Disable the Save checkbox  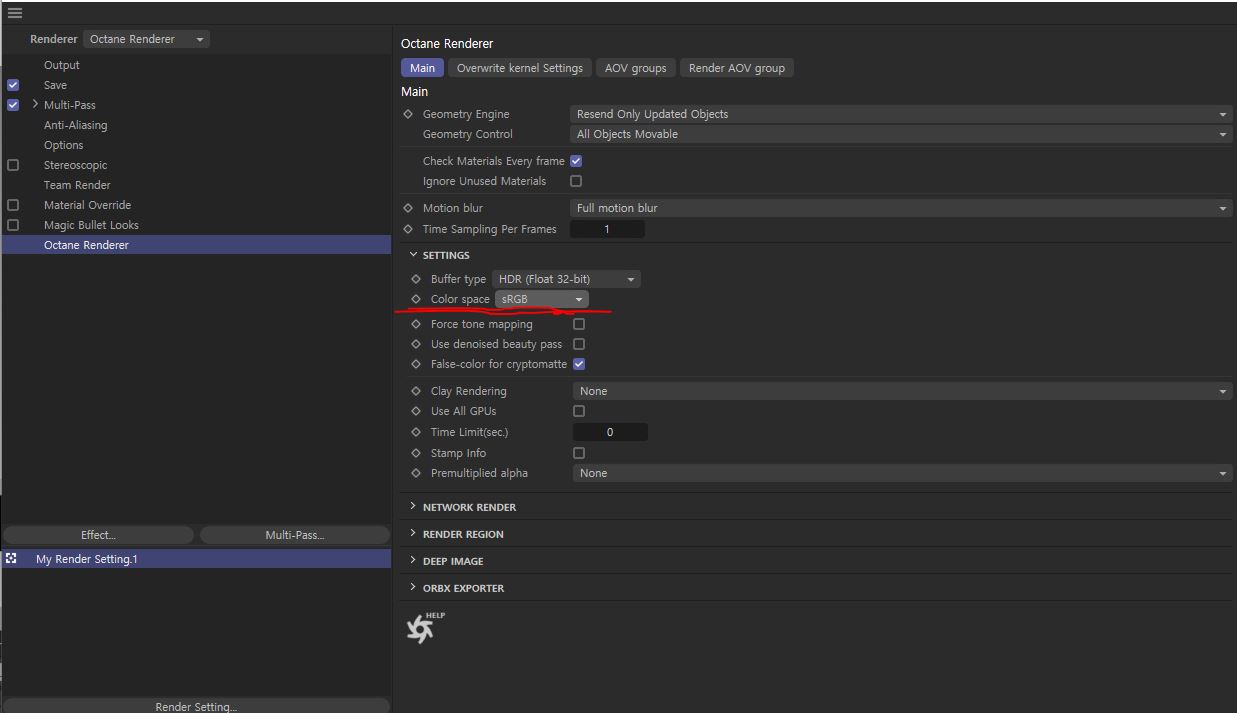(13, 85)
